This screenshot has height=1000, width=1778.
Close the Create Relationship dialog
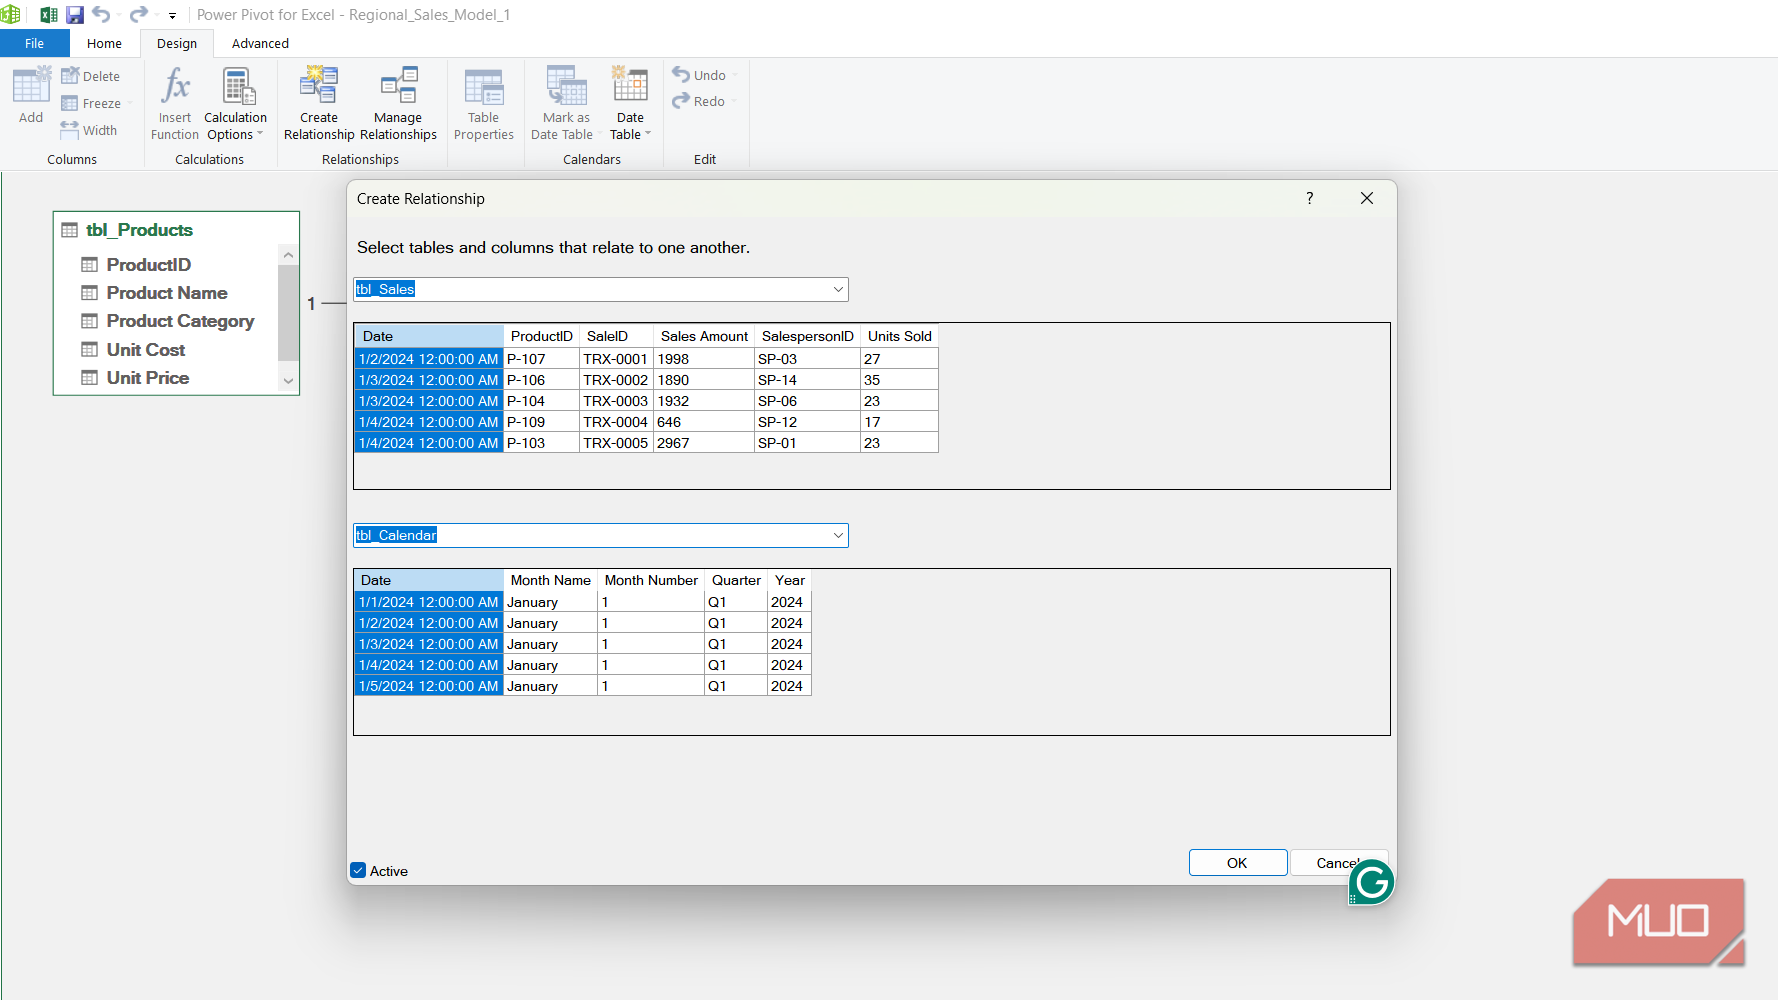pos(1366,198)
